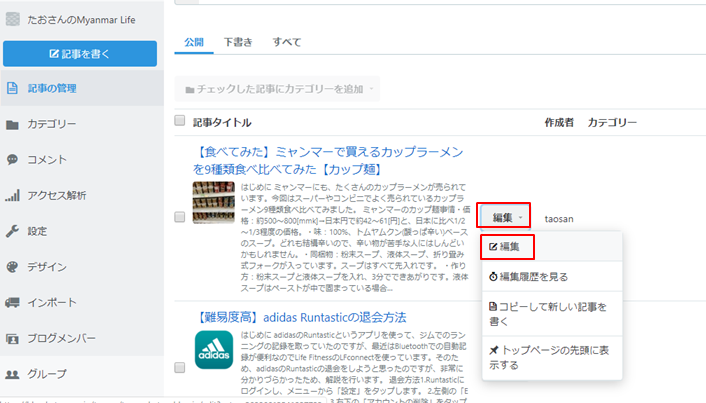Choose 編集 from the dropdown menu

coord(552,247)
